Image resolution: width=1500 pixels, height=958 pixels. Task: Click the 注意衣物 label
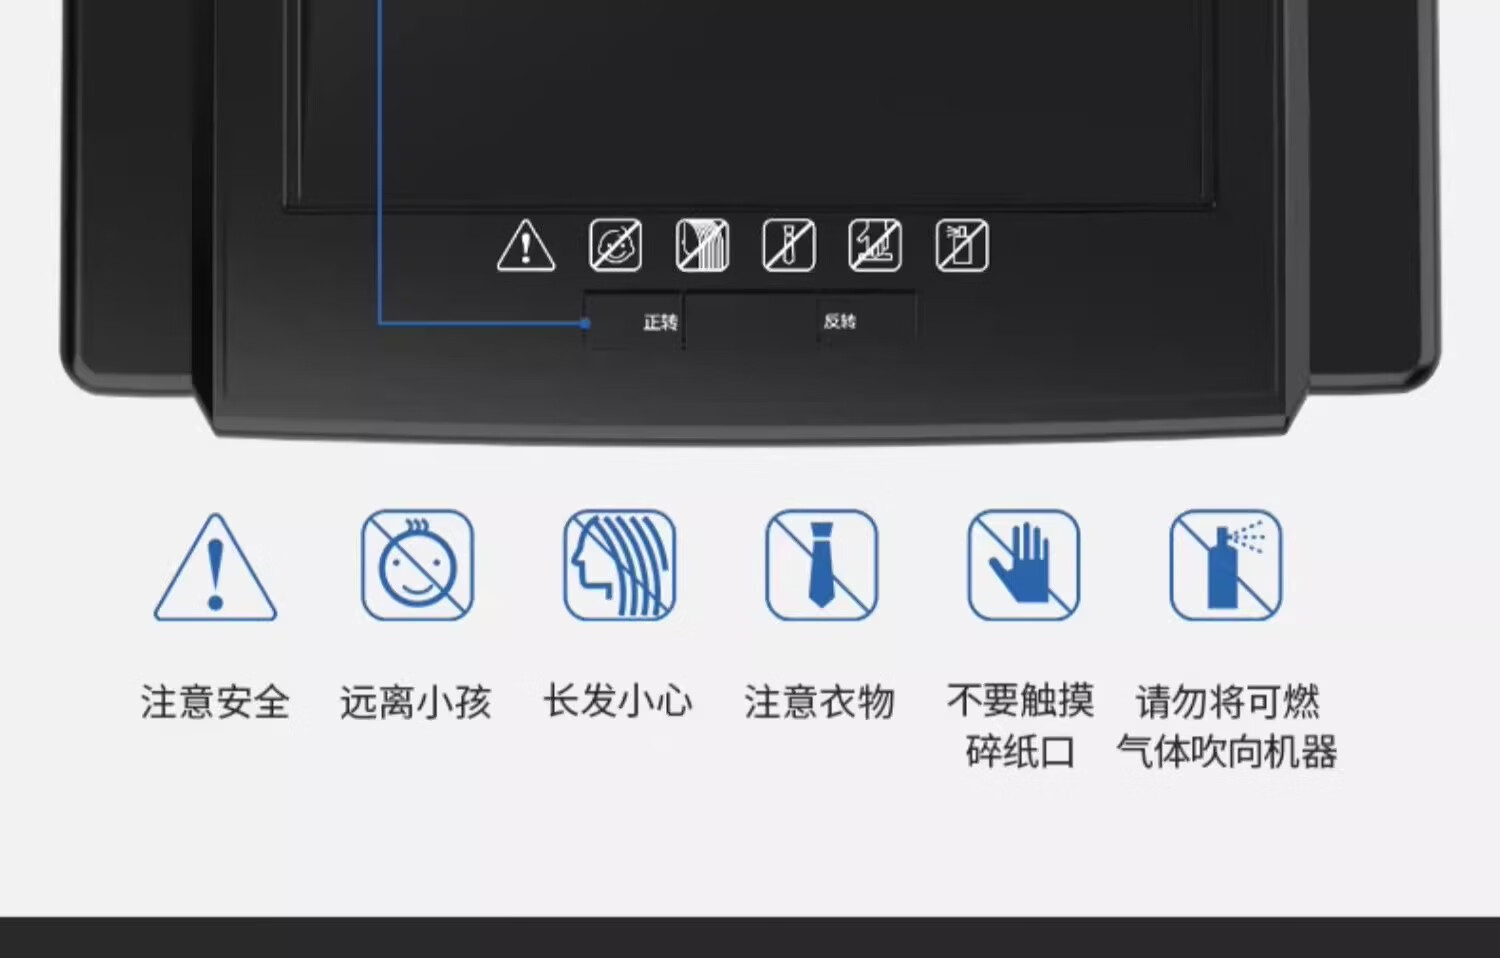click(820, 702)
